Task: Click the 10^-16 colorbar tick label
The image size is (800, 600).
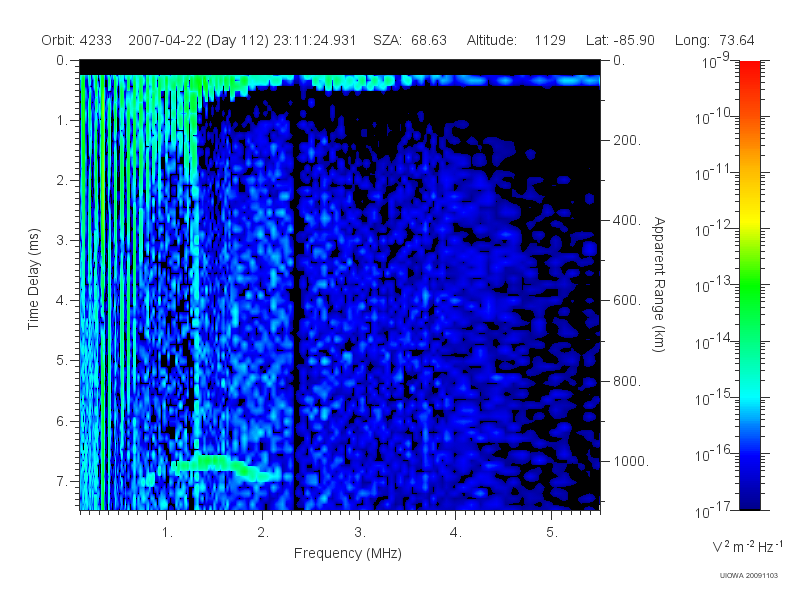Action: [x=713, y=454]
